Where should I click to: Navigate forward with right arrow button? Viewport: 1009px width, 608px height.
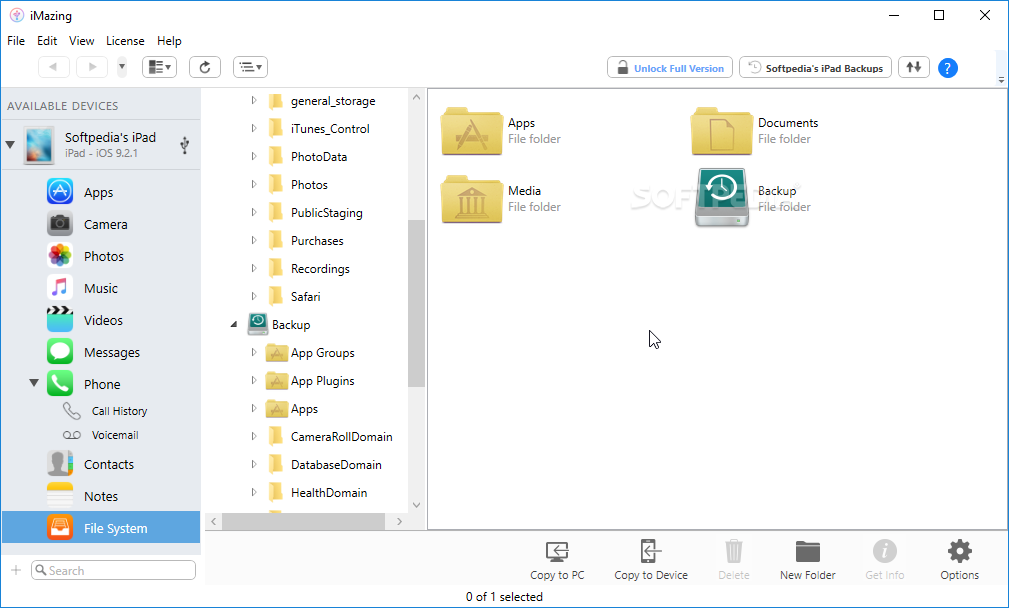92,67
